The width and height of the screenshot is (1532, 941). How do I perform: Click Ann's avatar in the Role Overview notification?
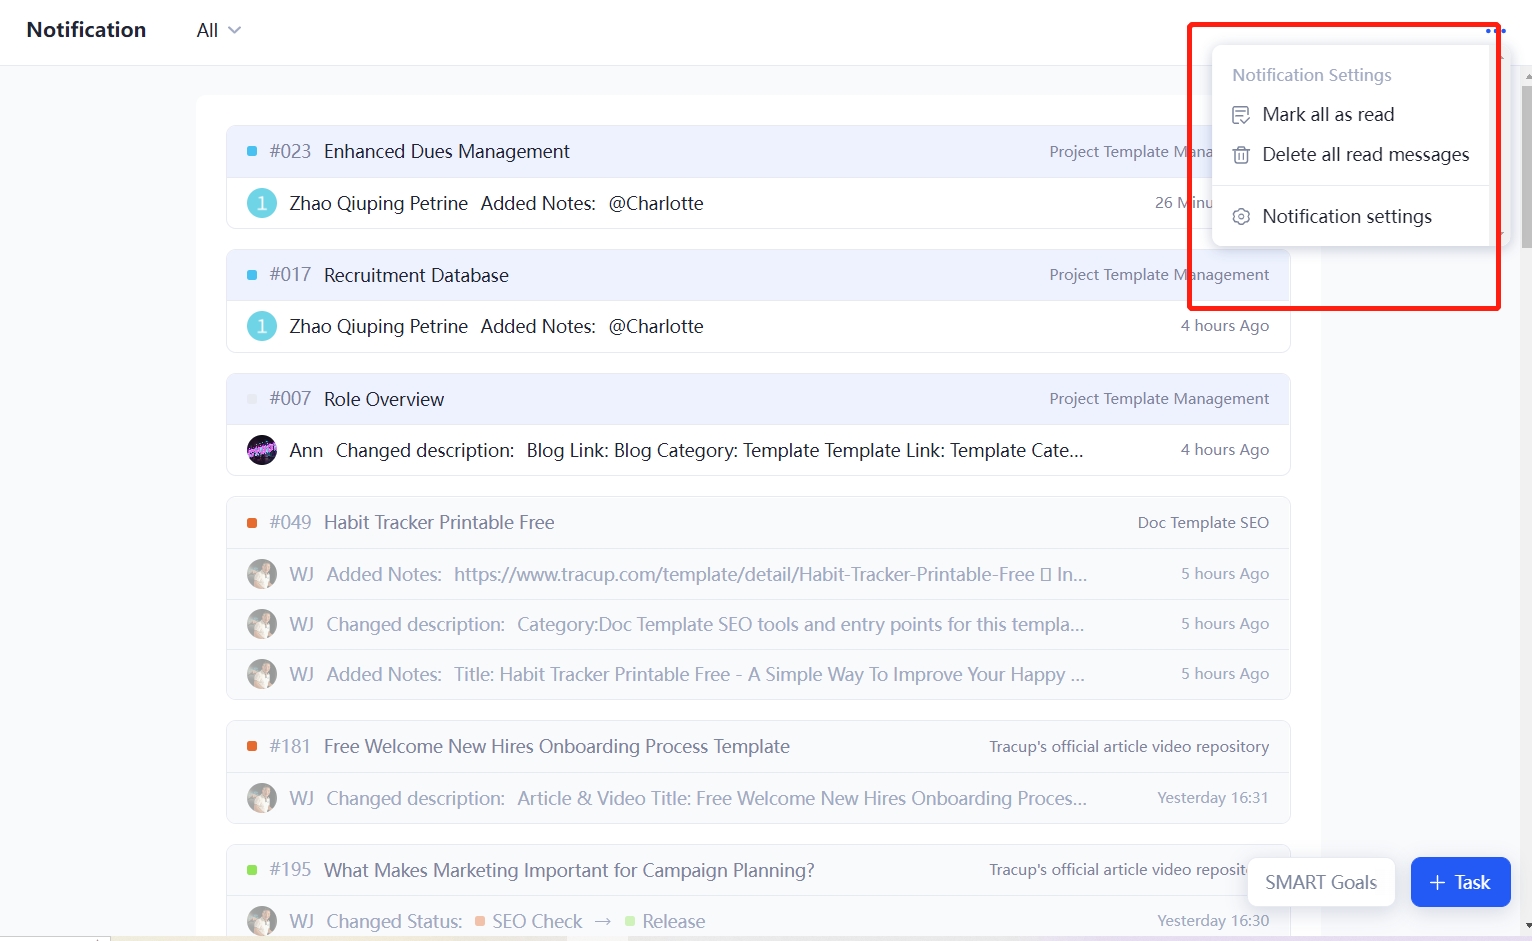[x=261, y=450]
